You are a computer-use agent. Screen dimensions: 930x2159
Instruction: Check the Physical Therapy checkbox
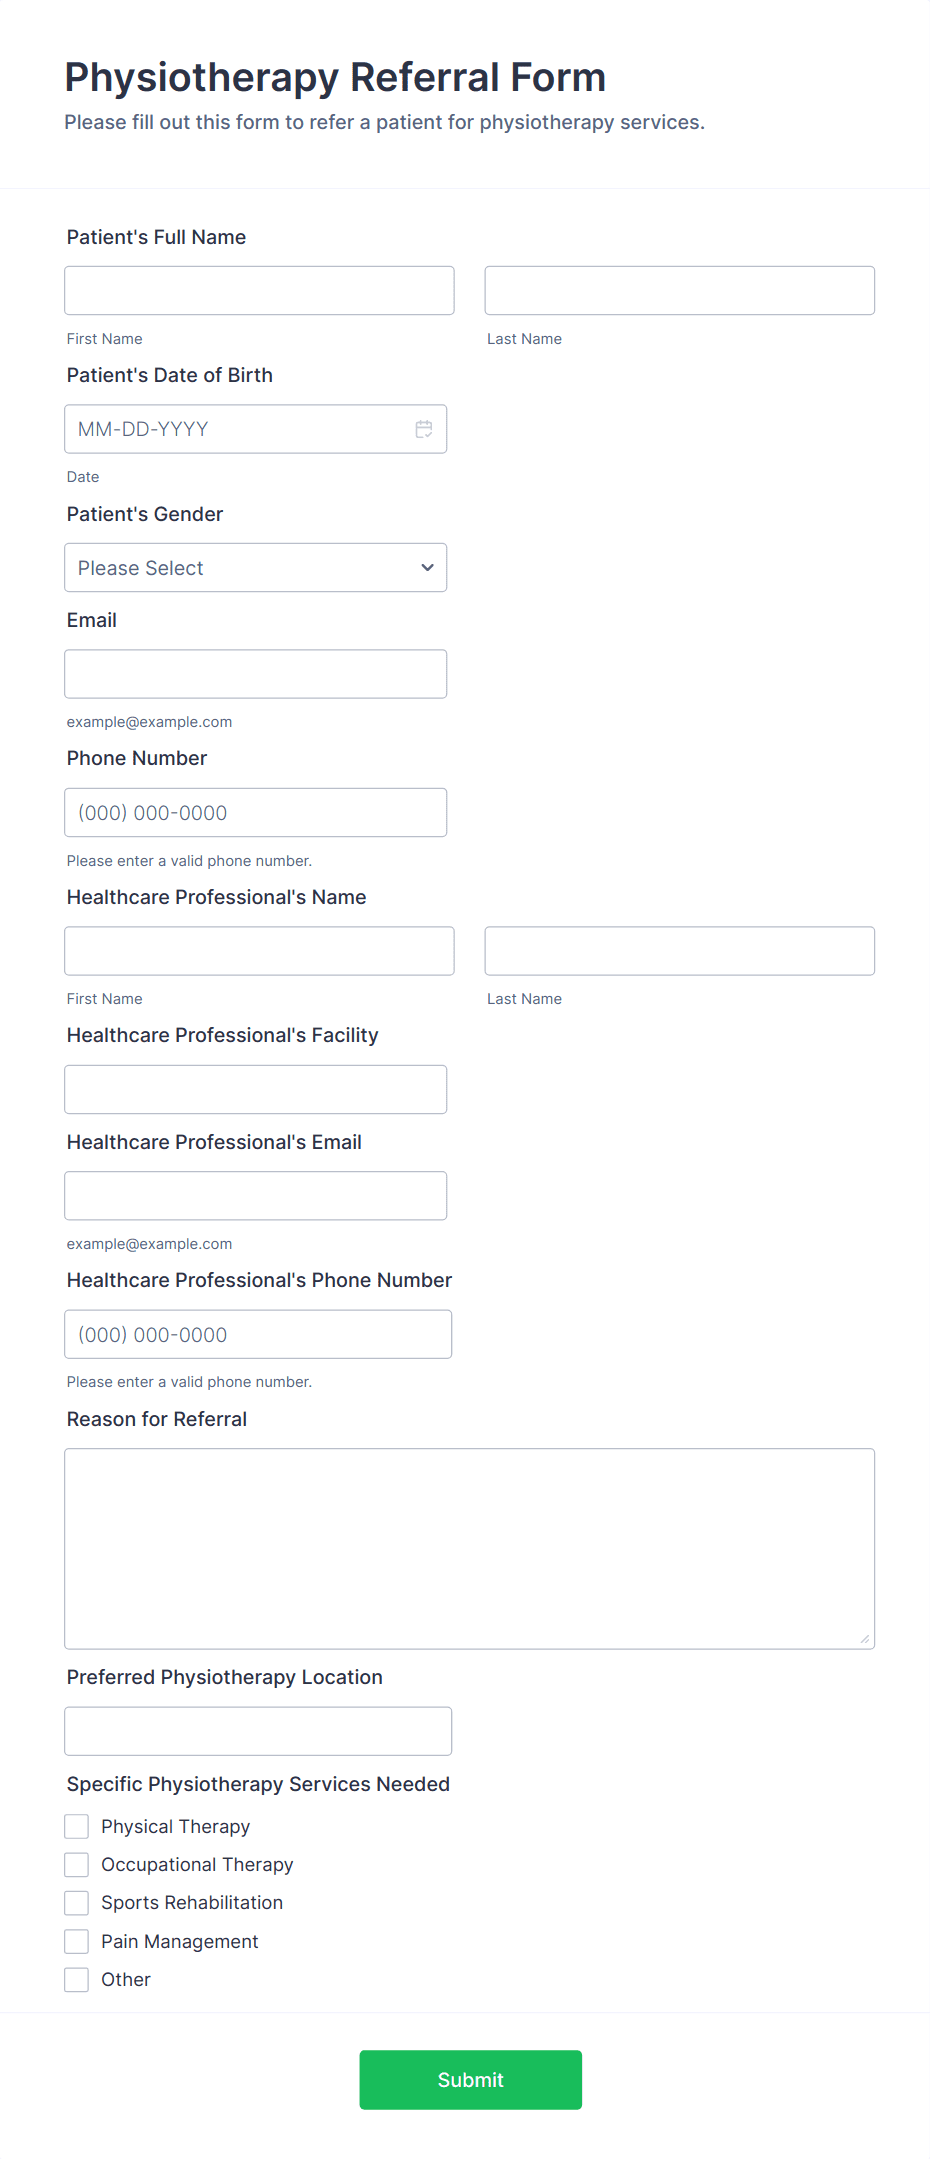(x=76, y=1826)
